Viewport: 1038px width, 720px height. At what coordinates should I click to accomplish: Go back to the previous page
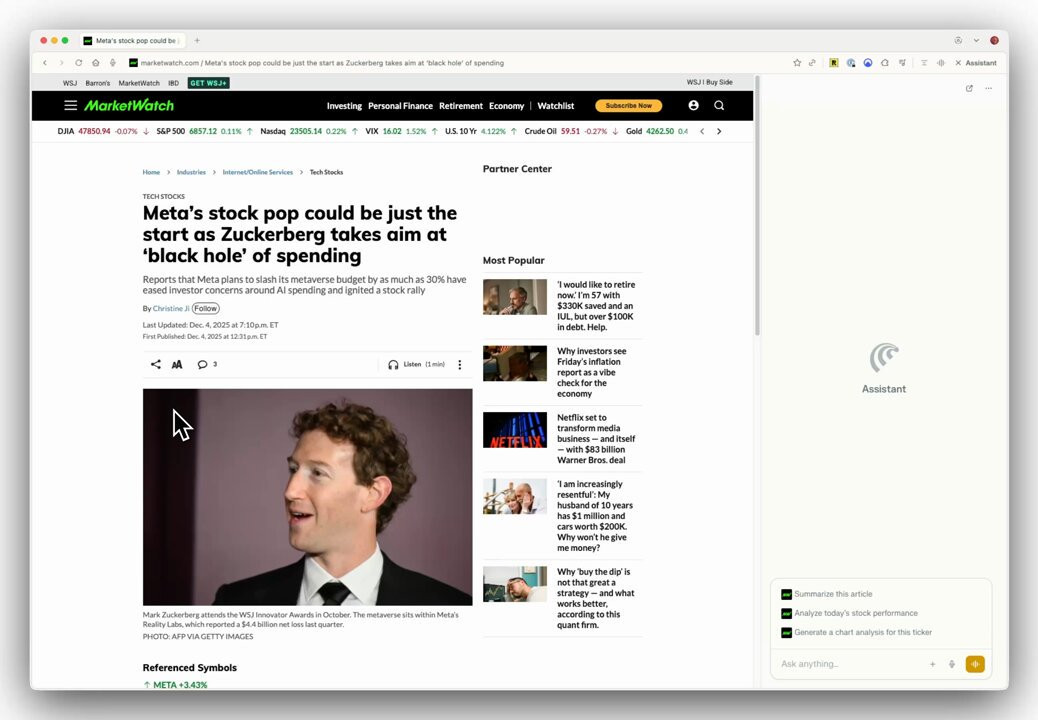(45, 63)
